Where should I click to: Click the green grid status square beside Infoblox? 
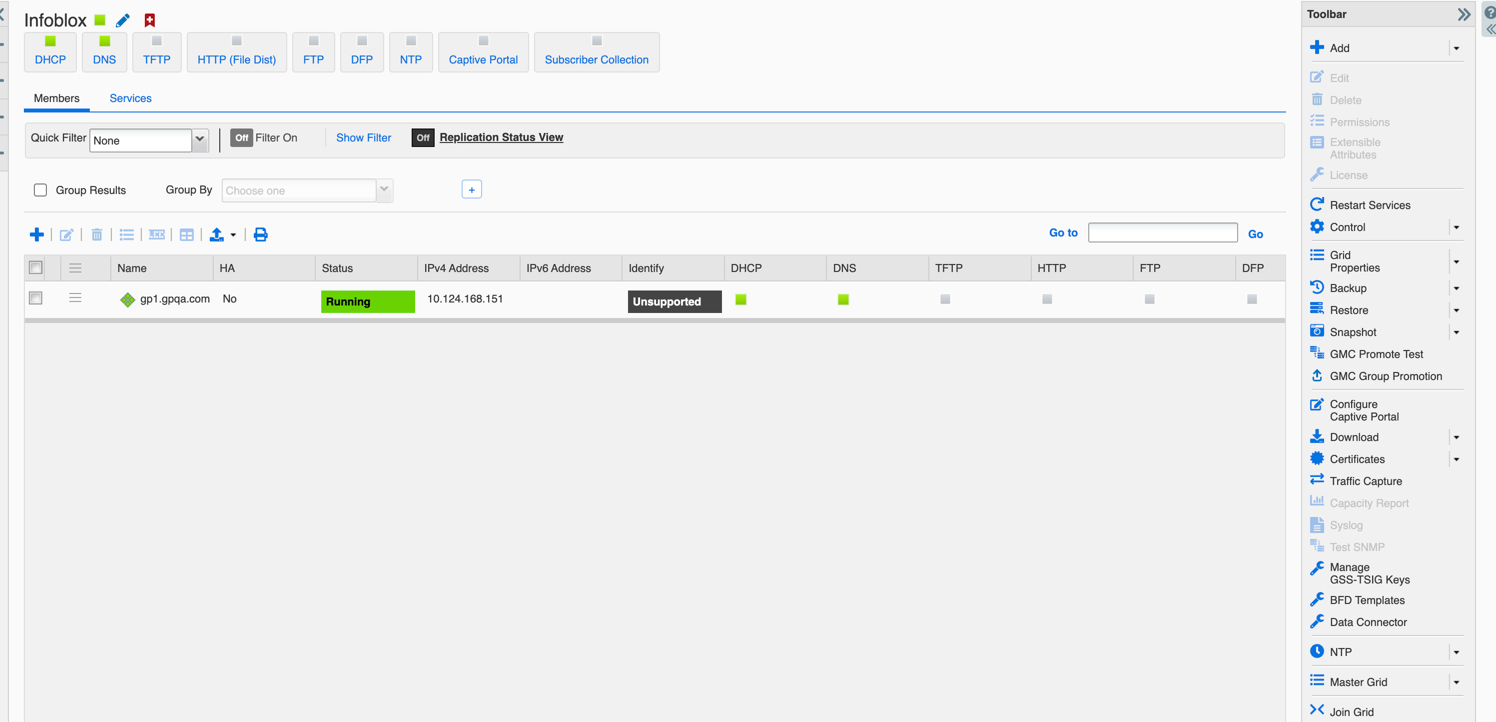(100, 20)
